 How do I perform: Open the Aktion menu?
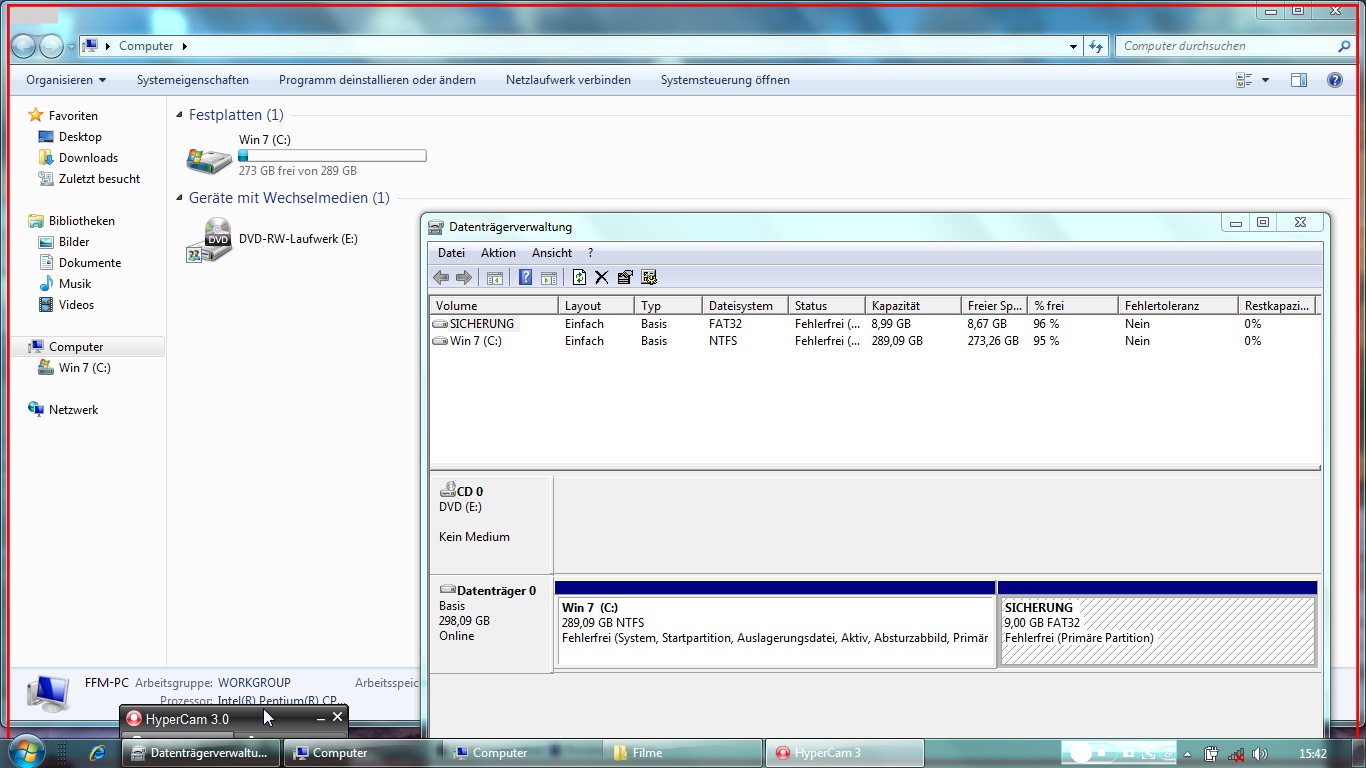(498, 253)
